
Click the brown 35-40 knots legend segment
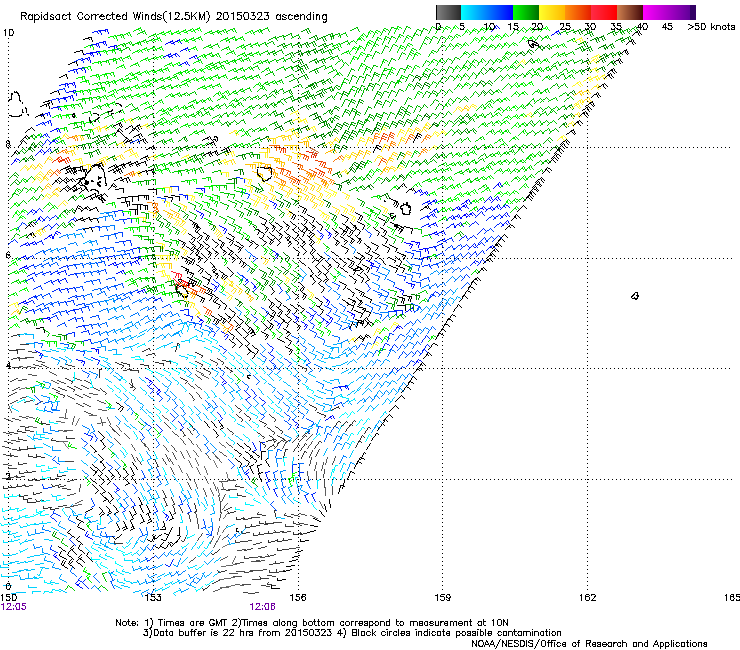point(630,12)
